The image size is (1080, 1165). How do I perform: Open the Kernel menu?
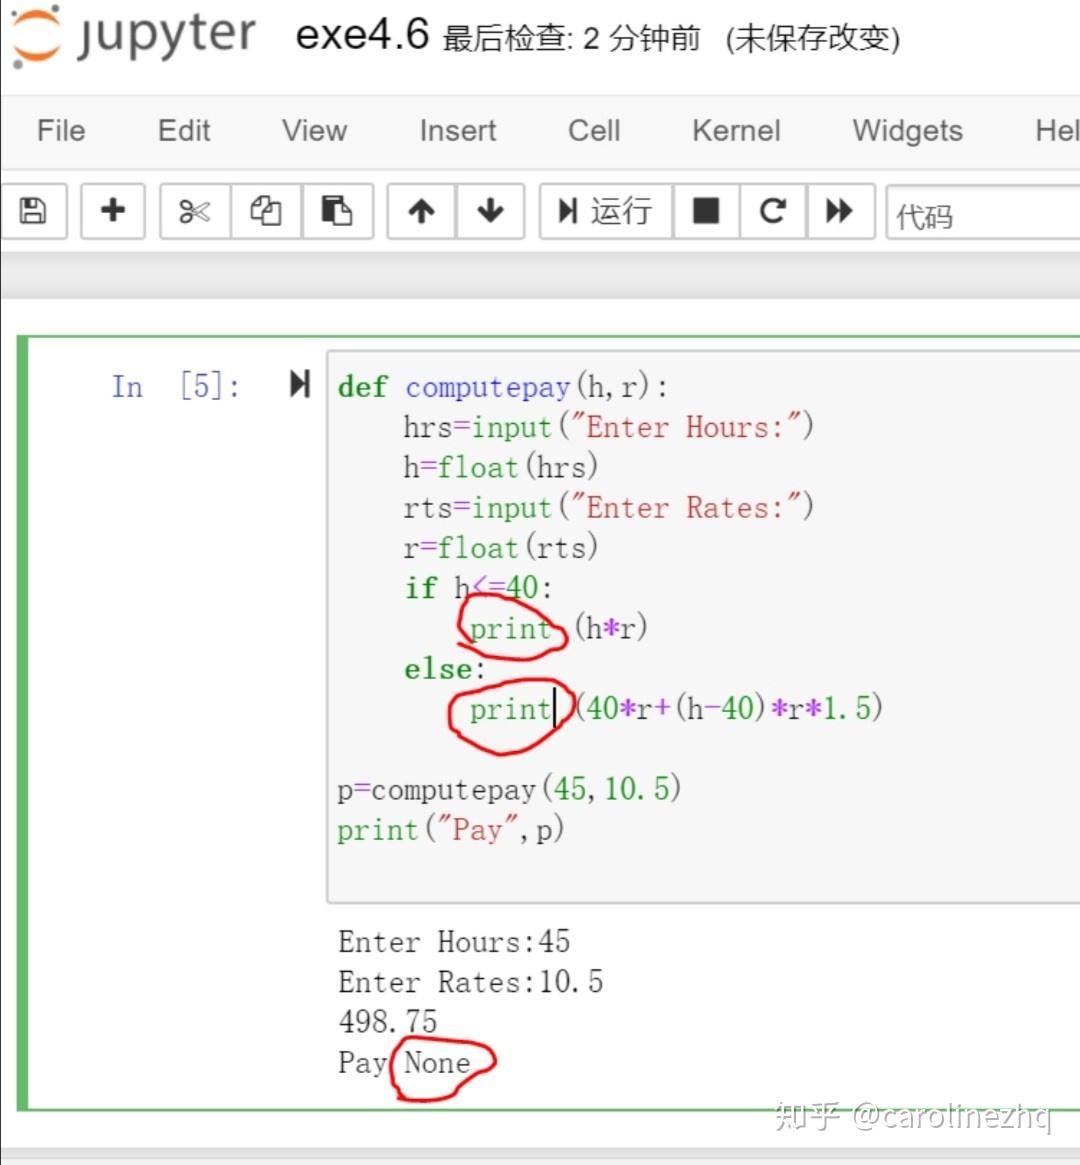coord(736,130)
